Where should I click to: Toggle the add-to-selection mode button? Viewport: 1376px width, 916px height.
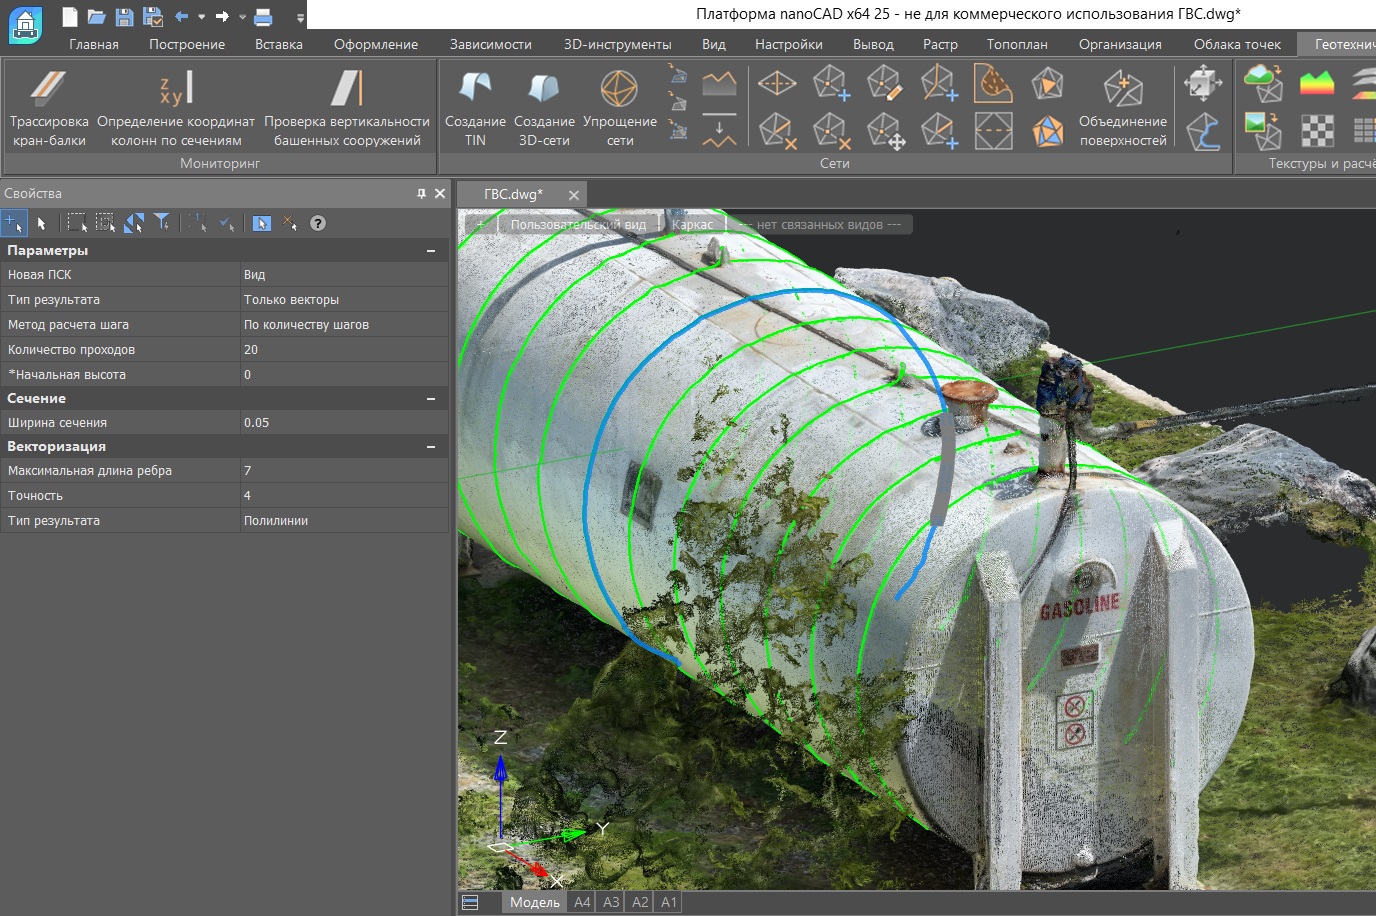point(13,223)
